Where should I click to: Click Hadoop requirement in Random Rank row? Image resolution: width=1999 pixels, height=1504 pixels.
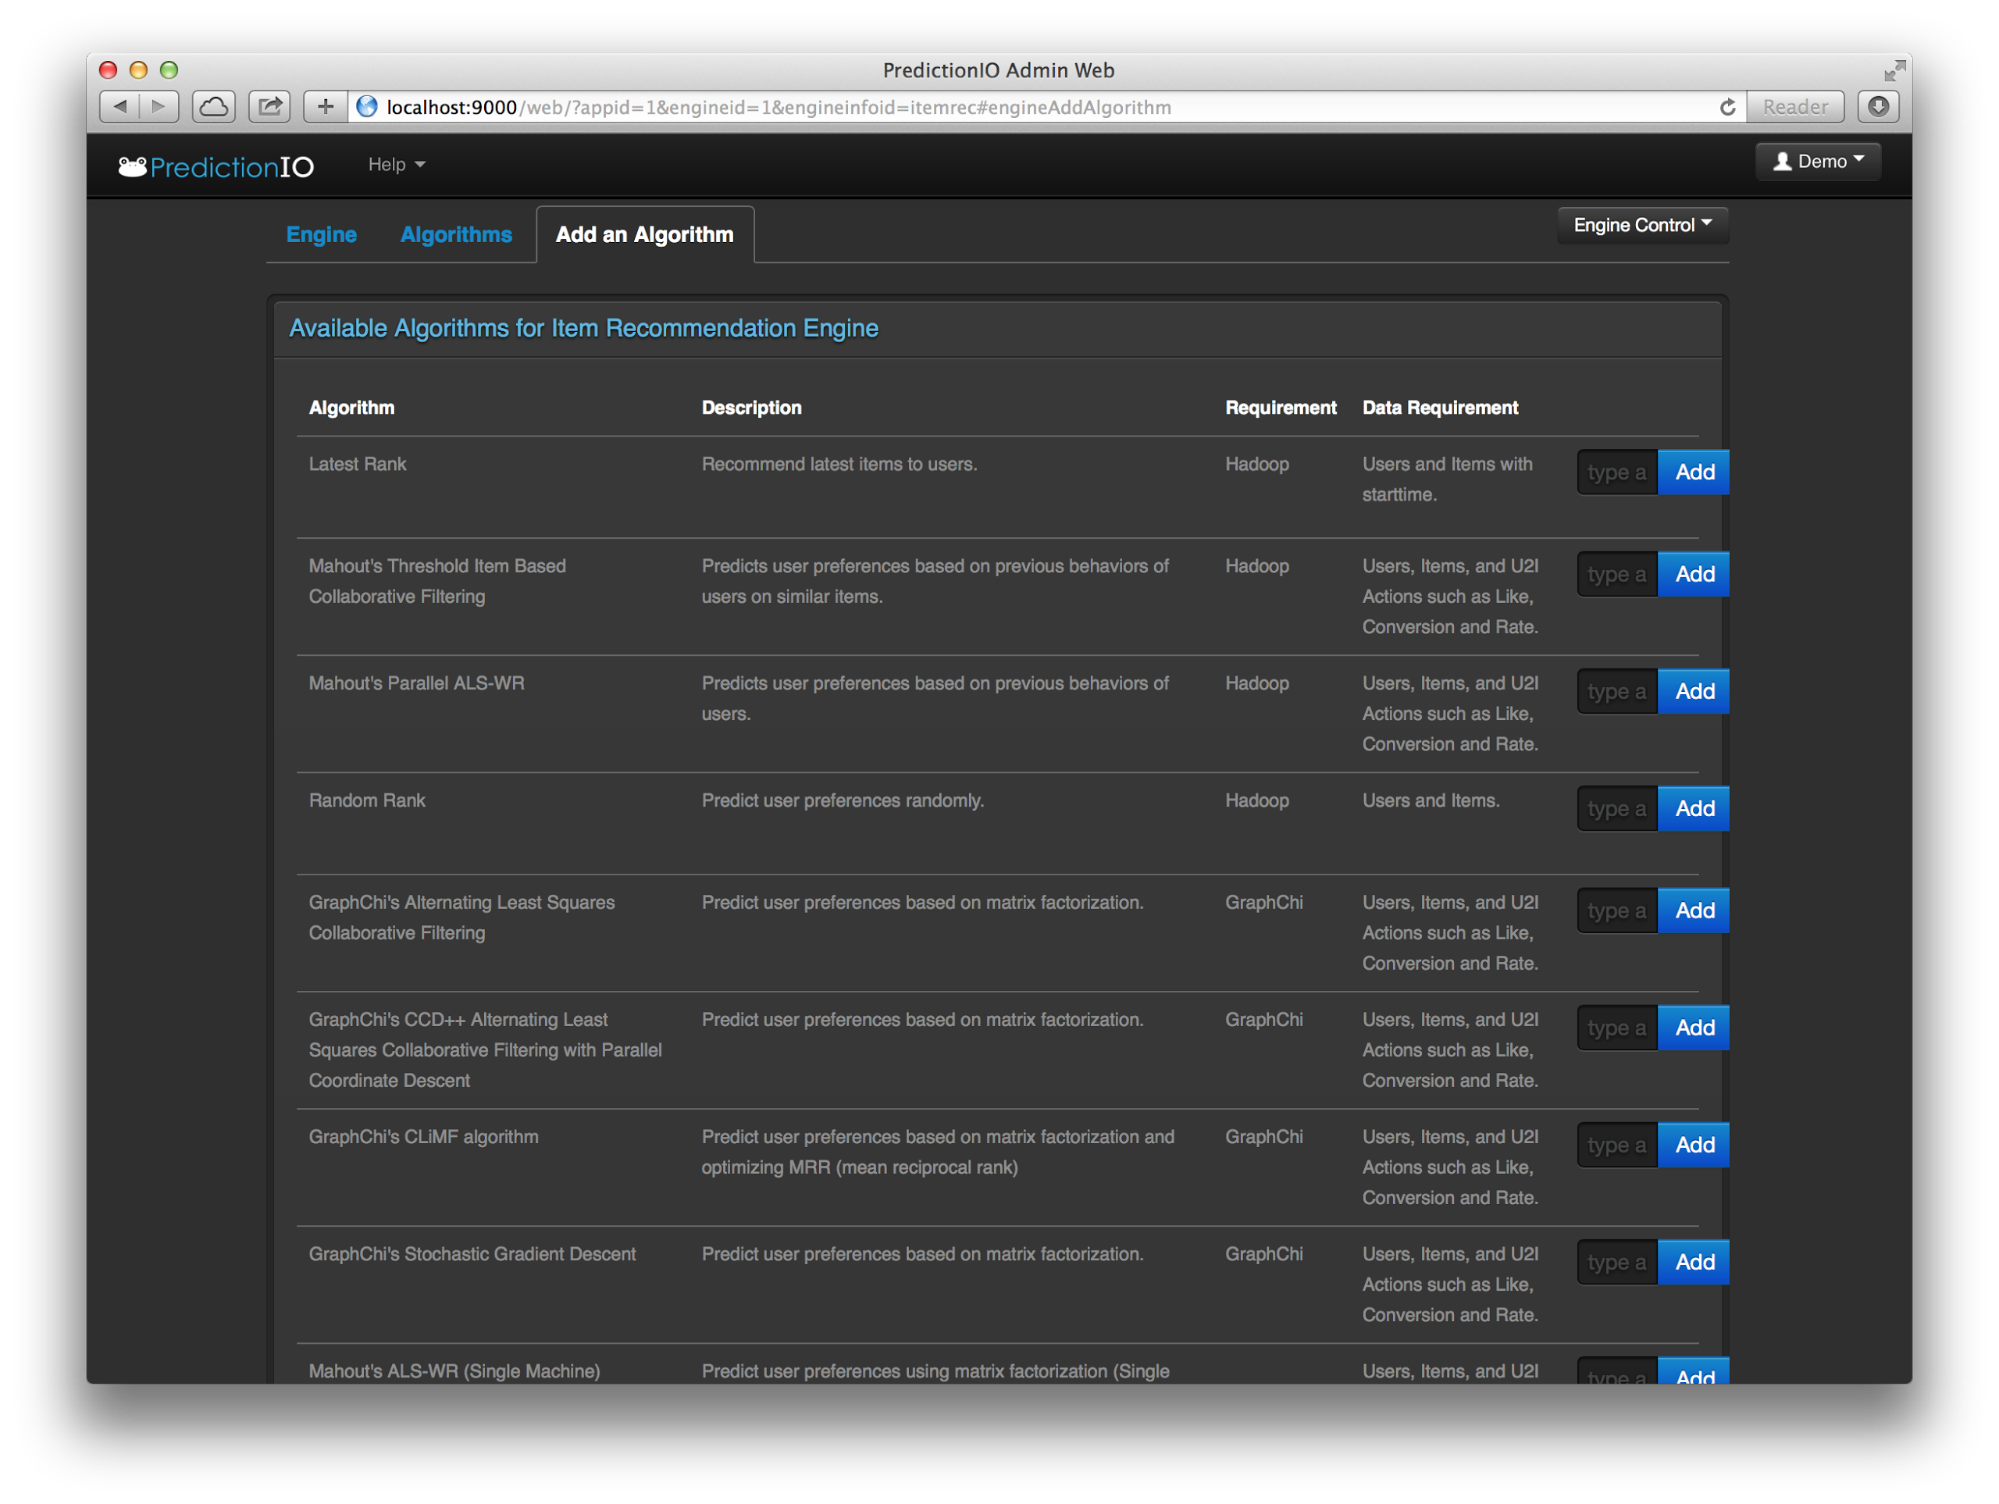1257,801
